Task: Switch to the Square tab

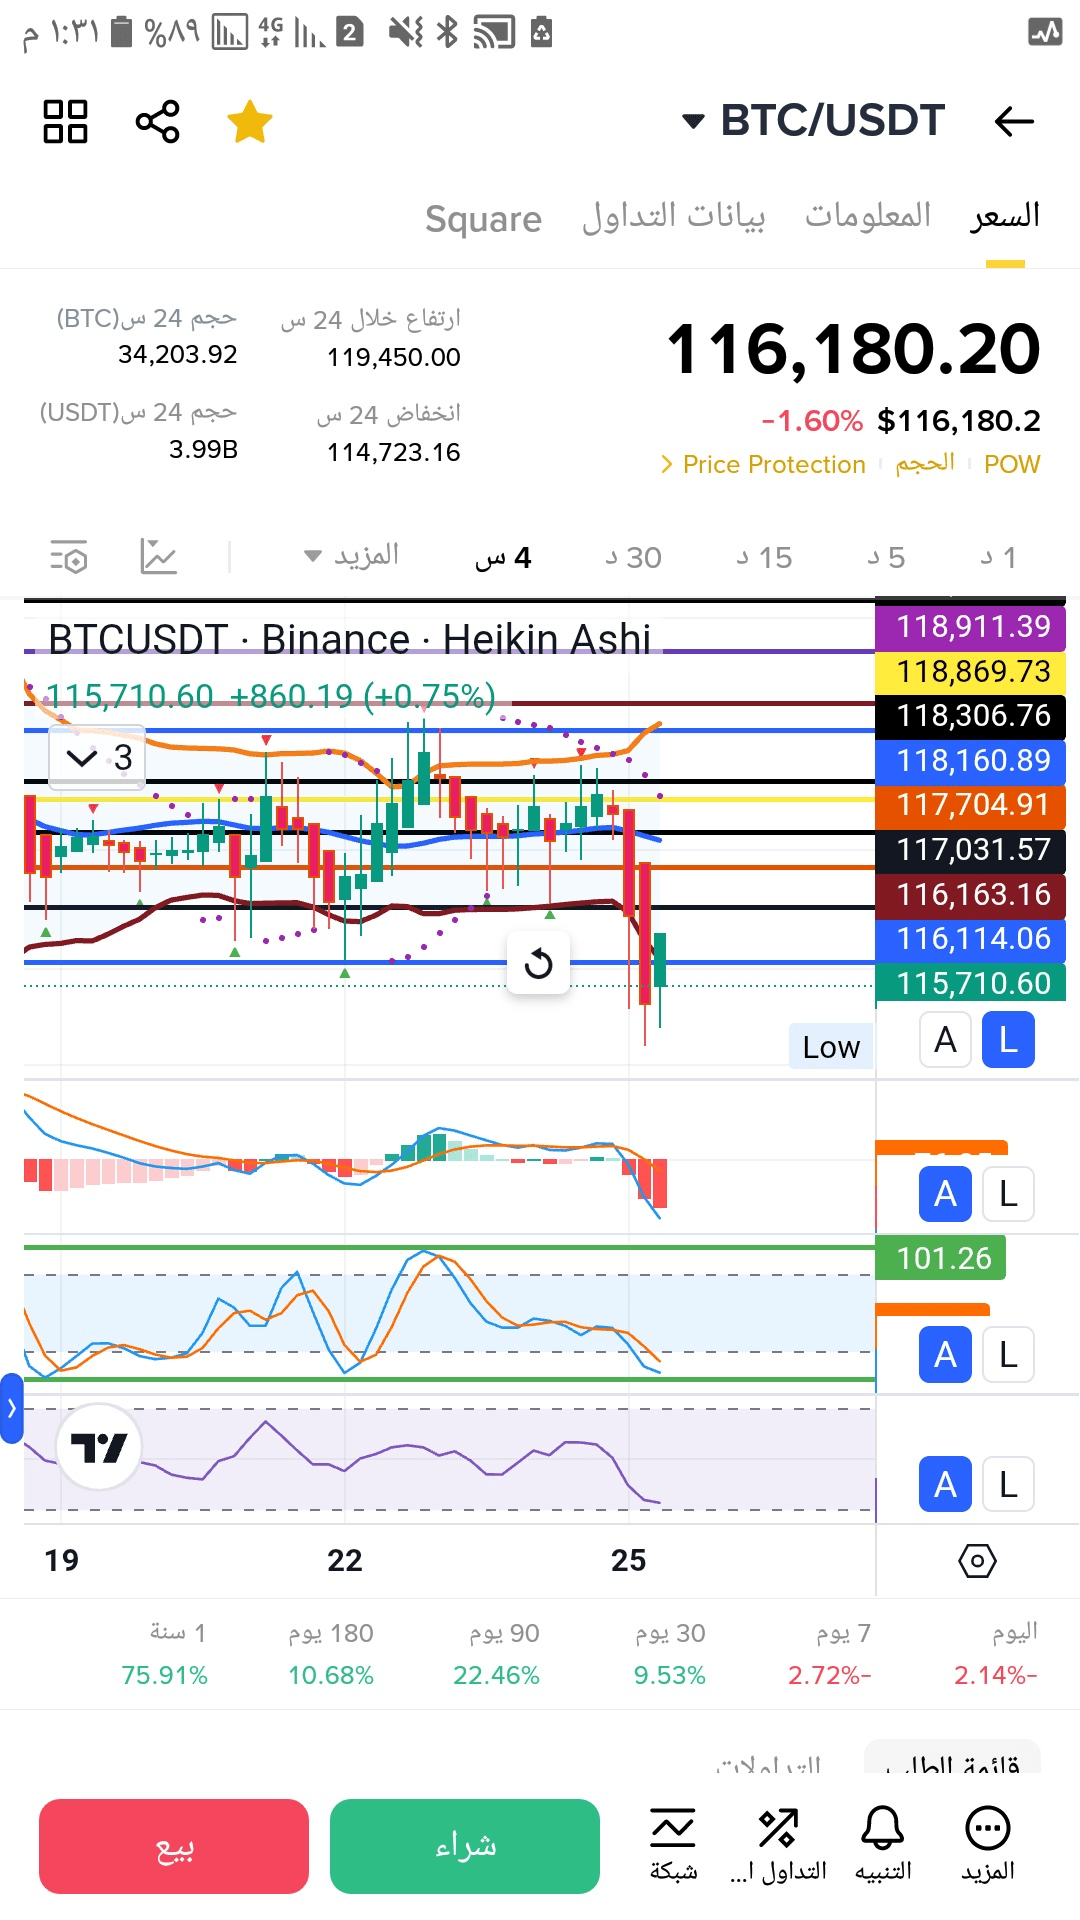Action: pos(483,218)
